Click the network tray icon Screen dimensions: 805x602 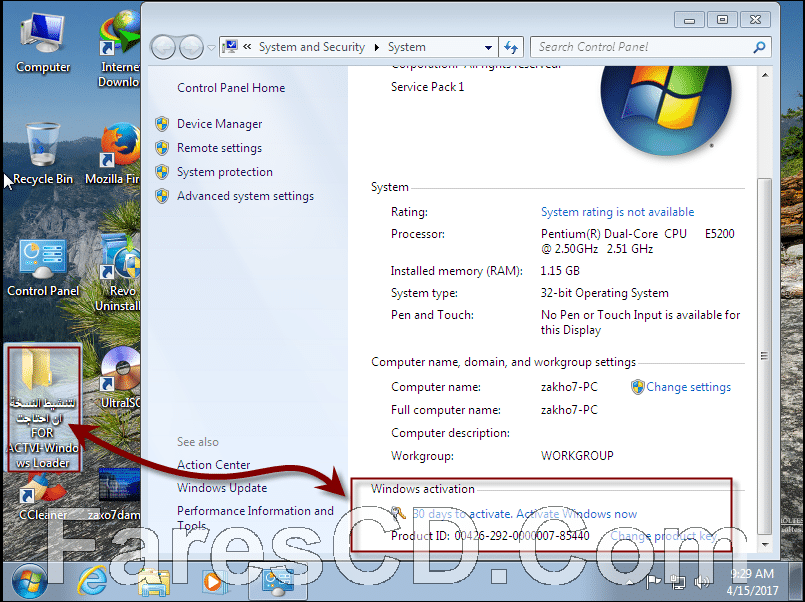coord(678,582)
